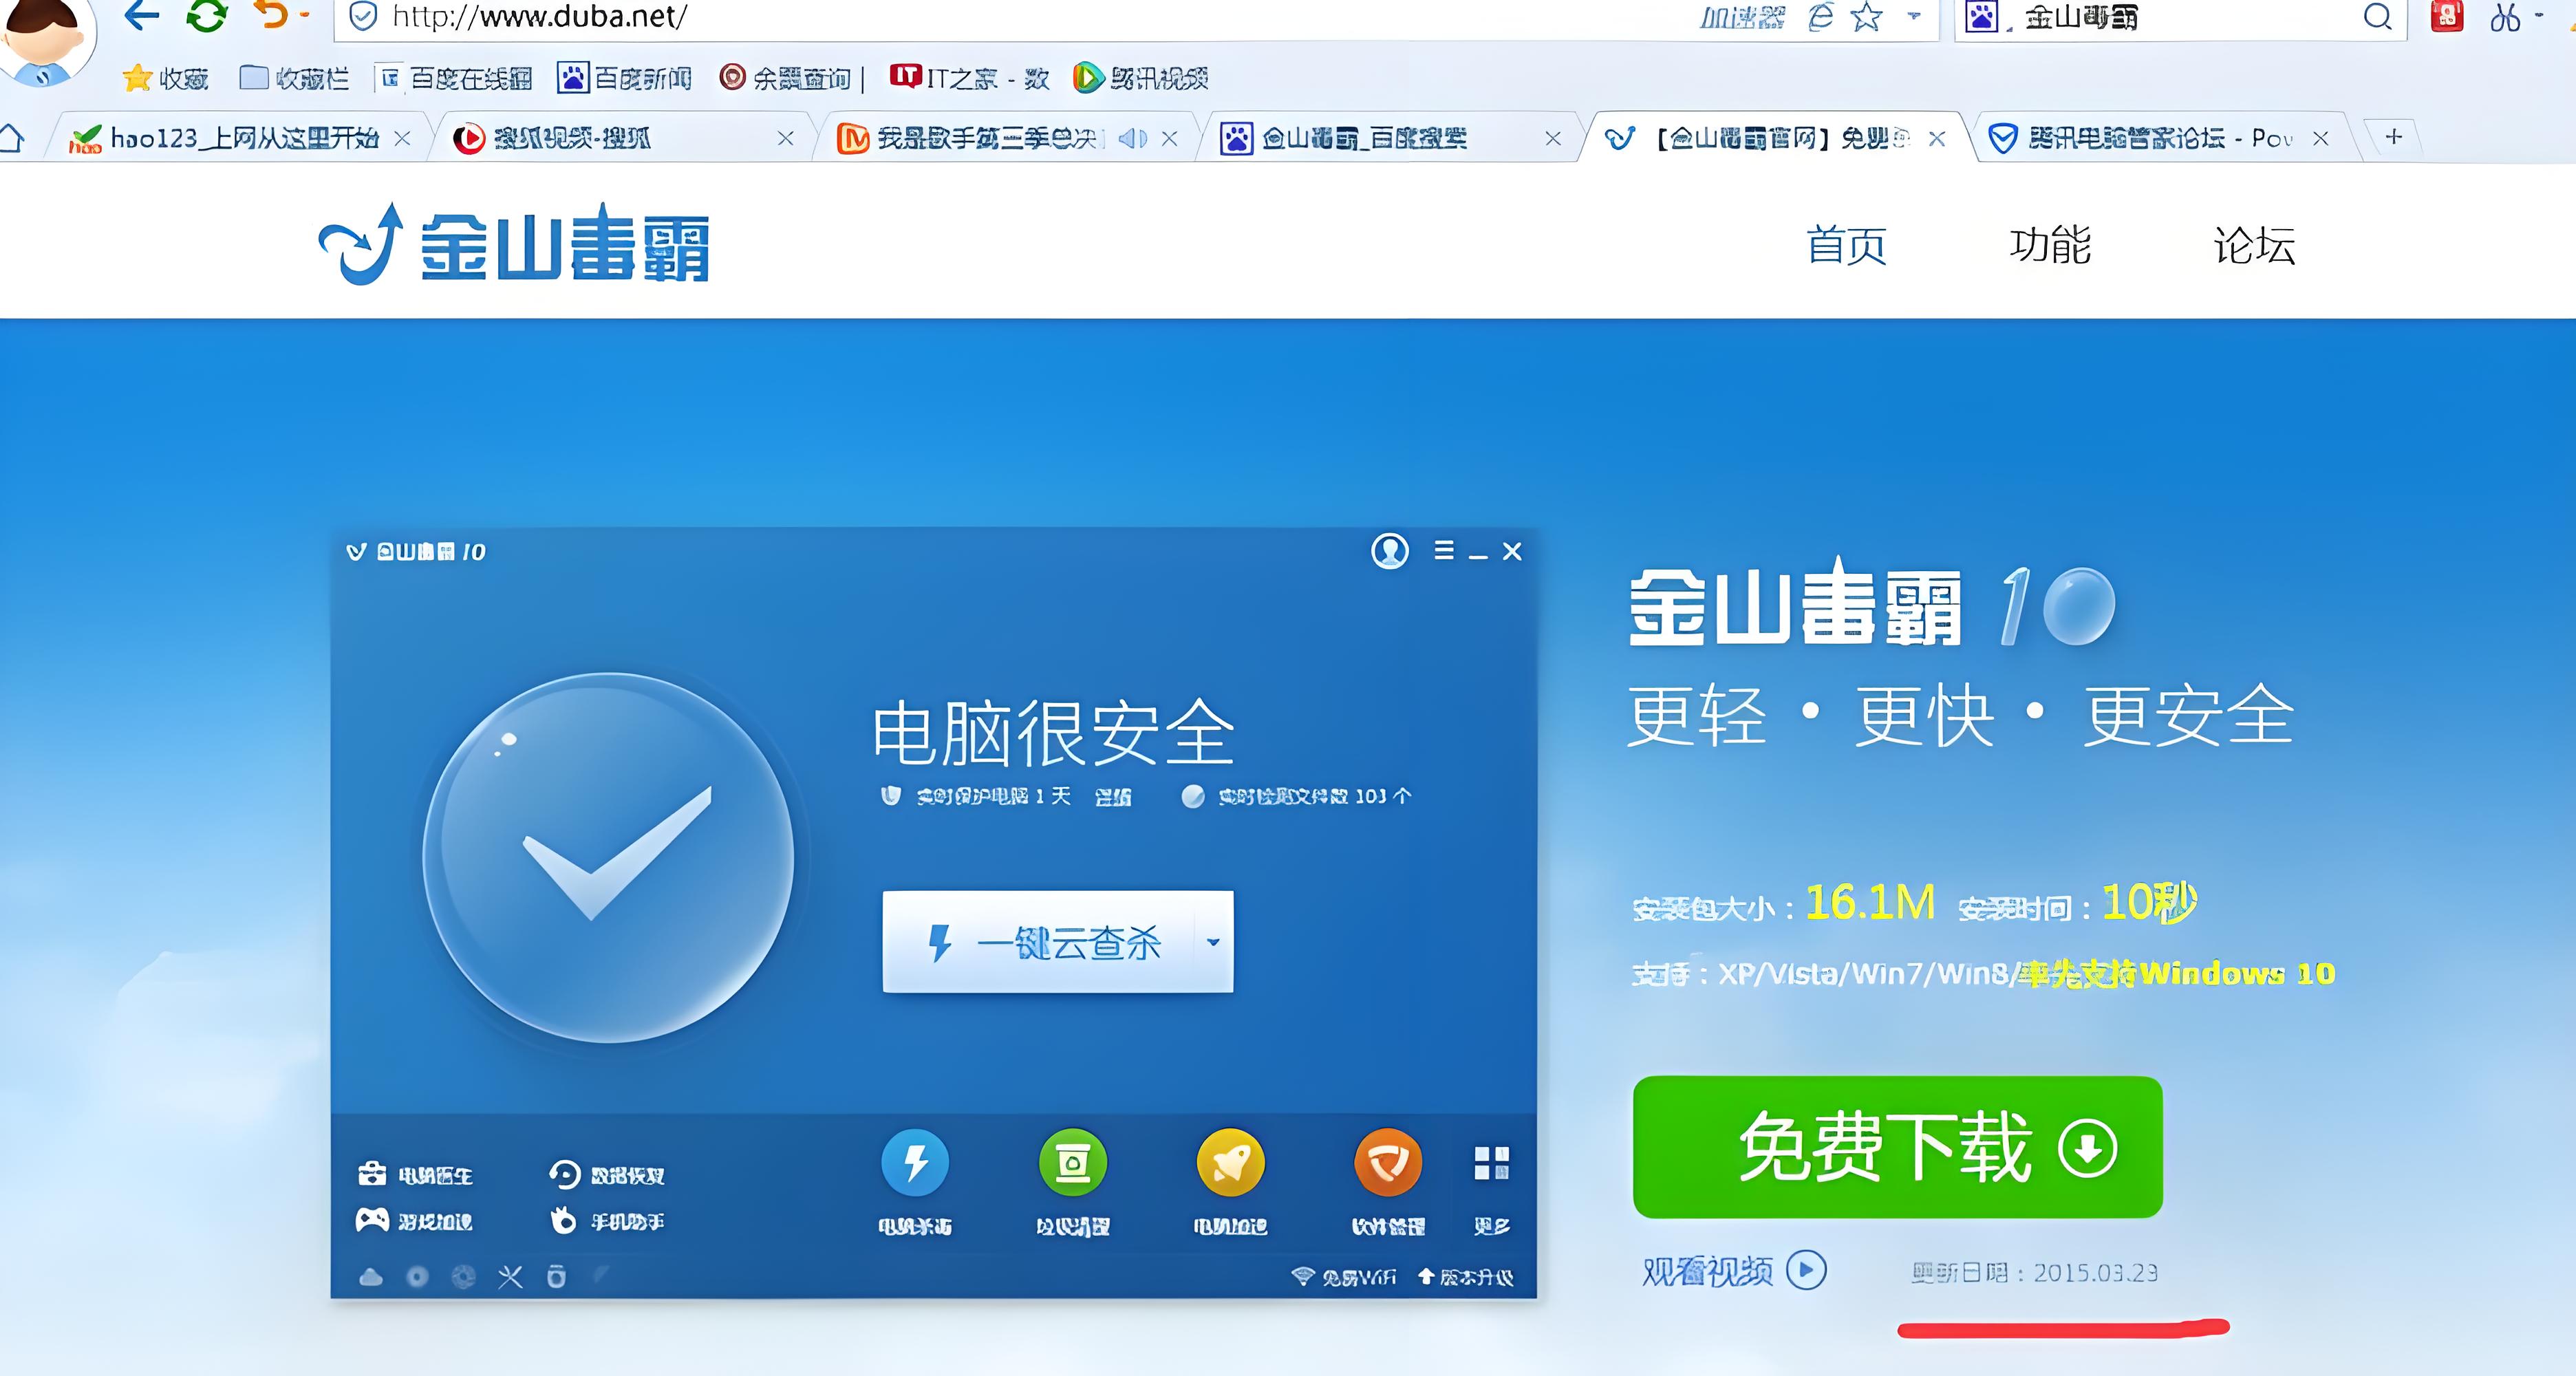Open a new tab with plus button

2393,137
